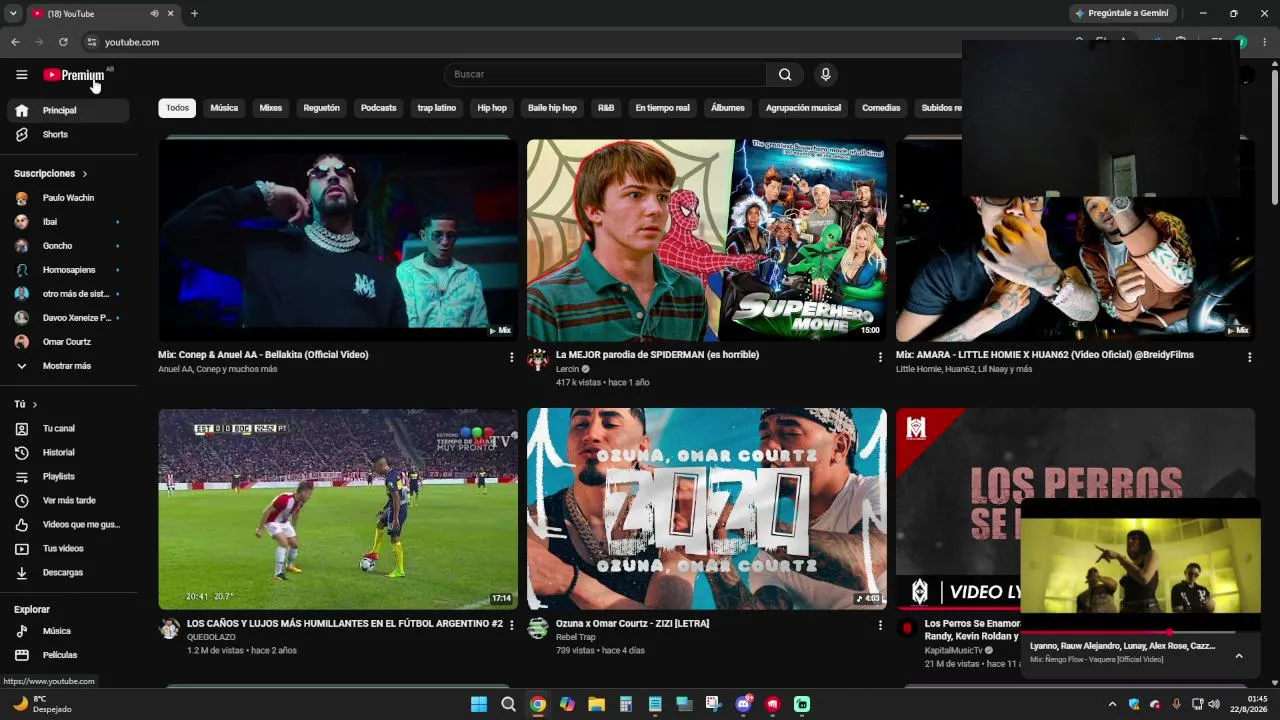Screen dimensions: 1280x720
Task: Click the Rebel Trap channel avatar
Action: [x=538, y=628]
